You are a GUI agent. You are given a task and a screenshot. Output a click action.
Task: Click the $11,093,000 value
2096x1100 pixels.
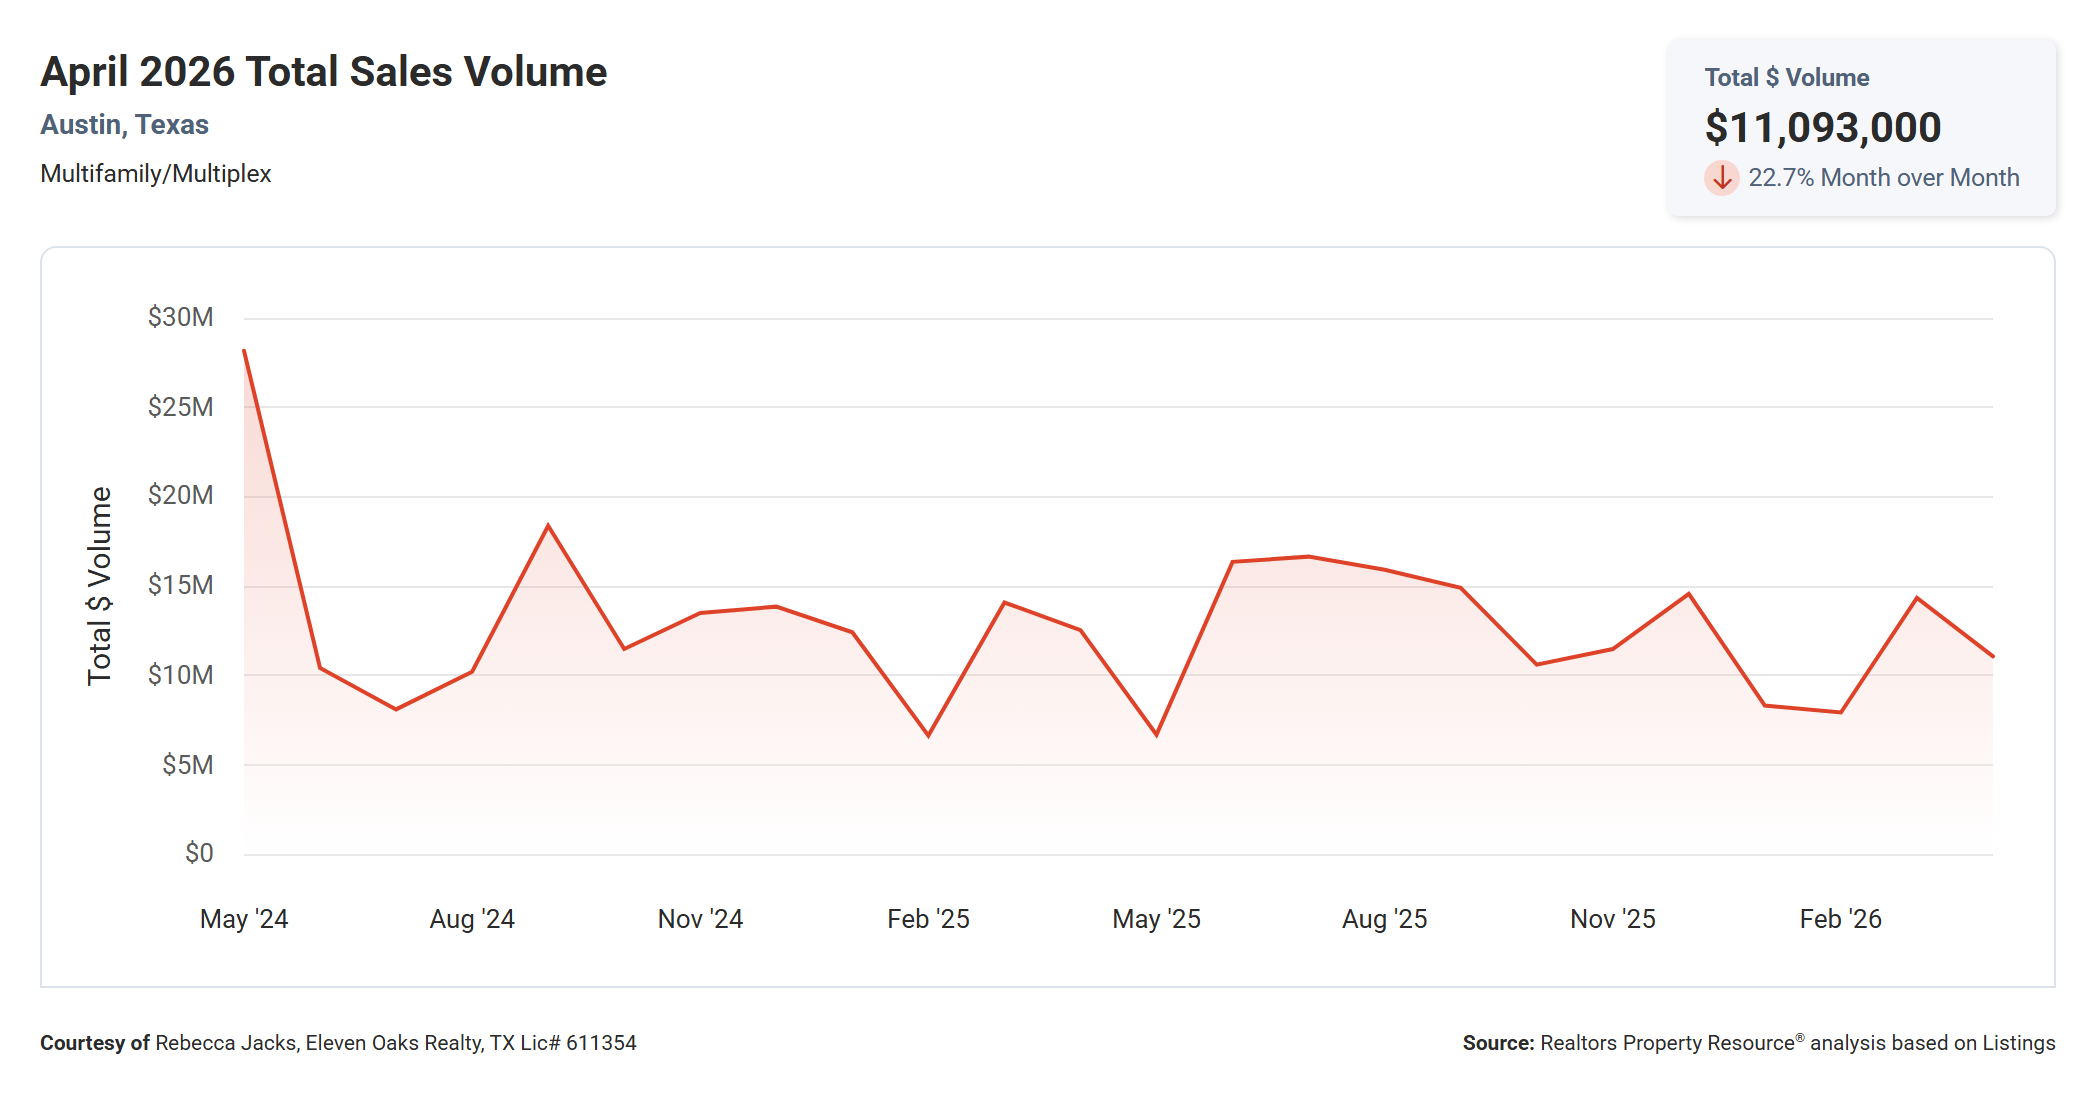click(x=1823, y=127)
